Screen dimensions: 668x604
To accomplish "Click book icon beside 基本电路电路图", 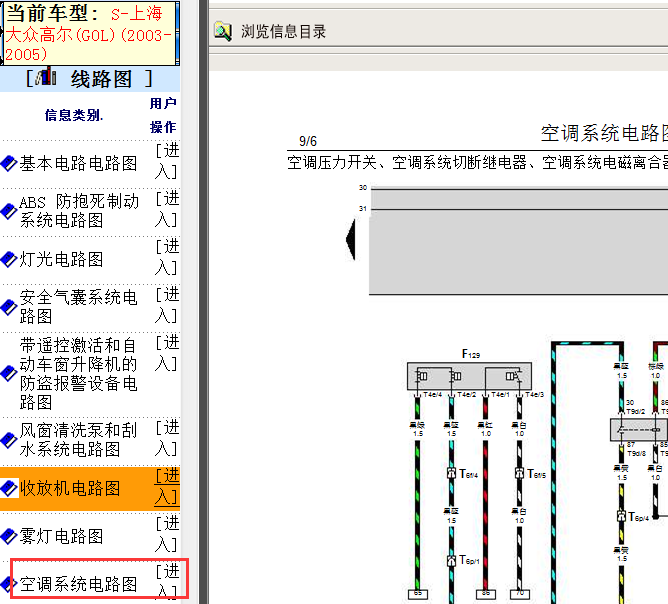I will click(9, 164).
